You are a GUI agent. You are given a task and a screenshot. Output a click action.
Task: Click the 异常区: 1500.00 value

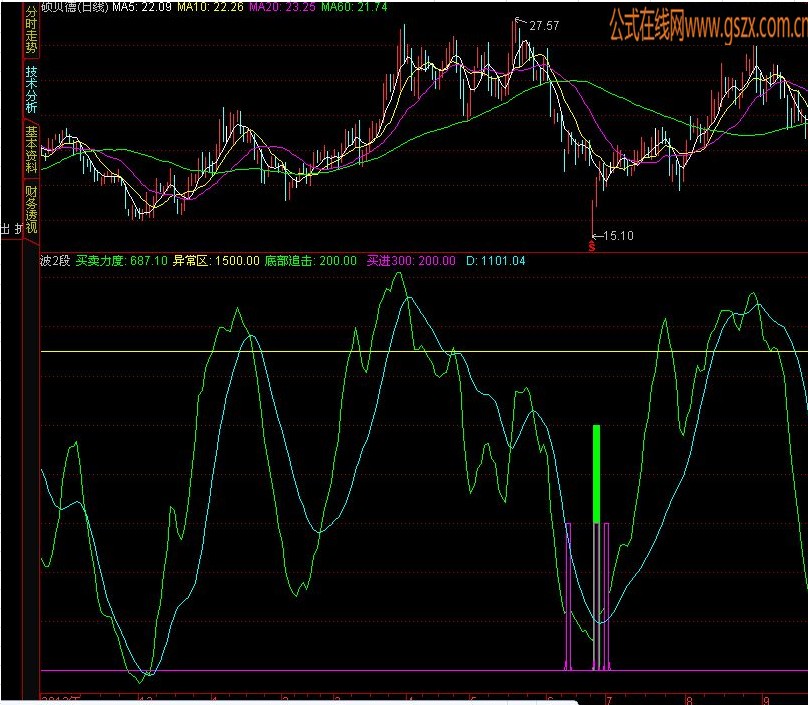[216, 261]
